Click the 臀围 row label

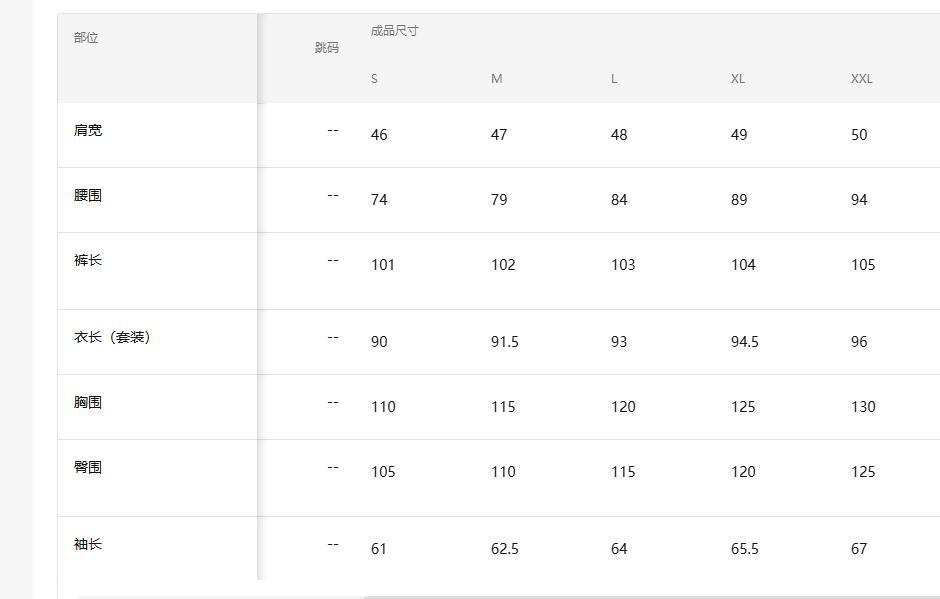click(x=88, y=467)
